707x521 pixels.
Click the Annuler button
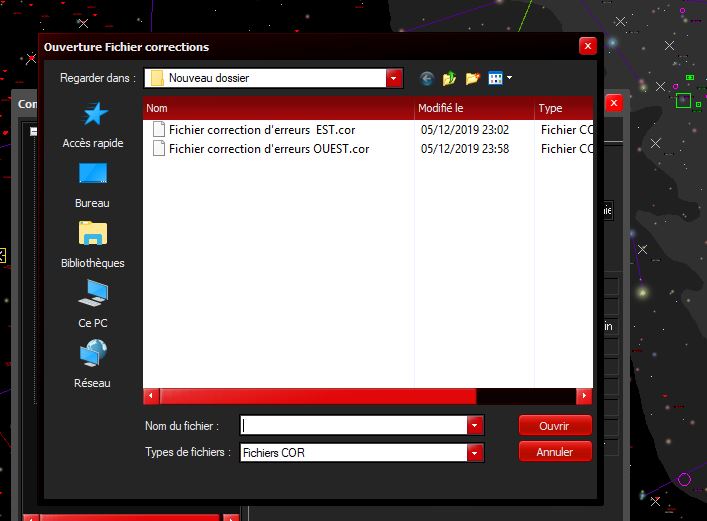(x=555, y=453)
